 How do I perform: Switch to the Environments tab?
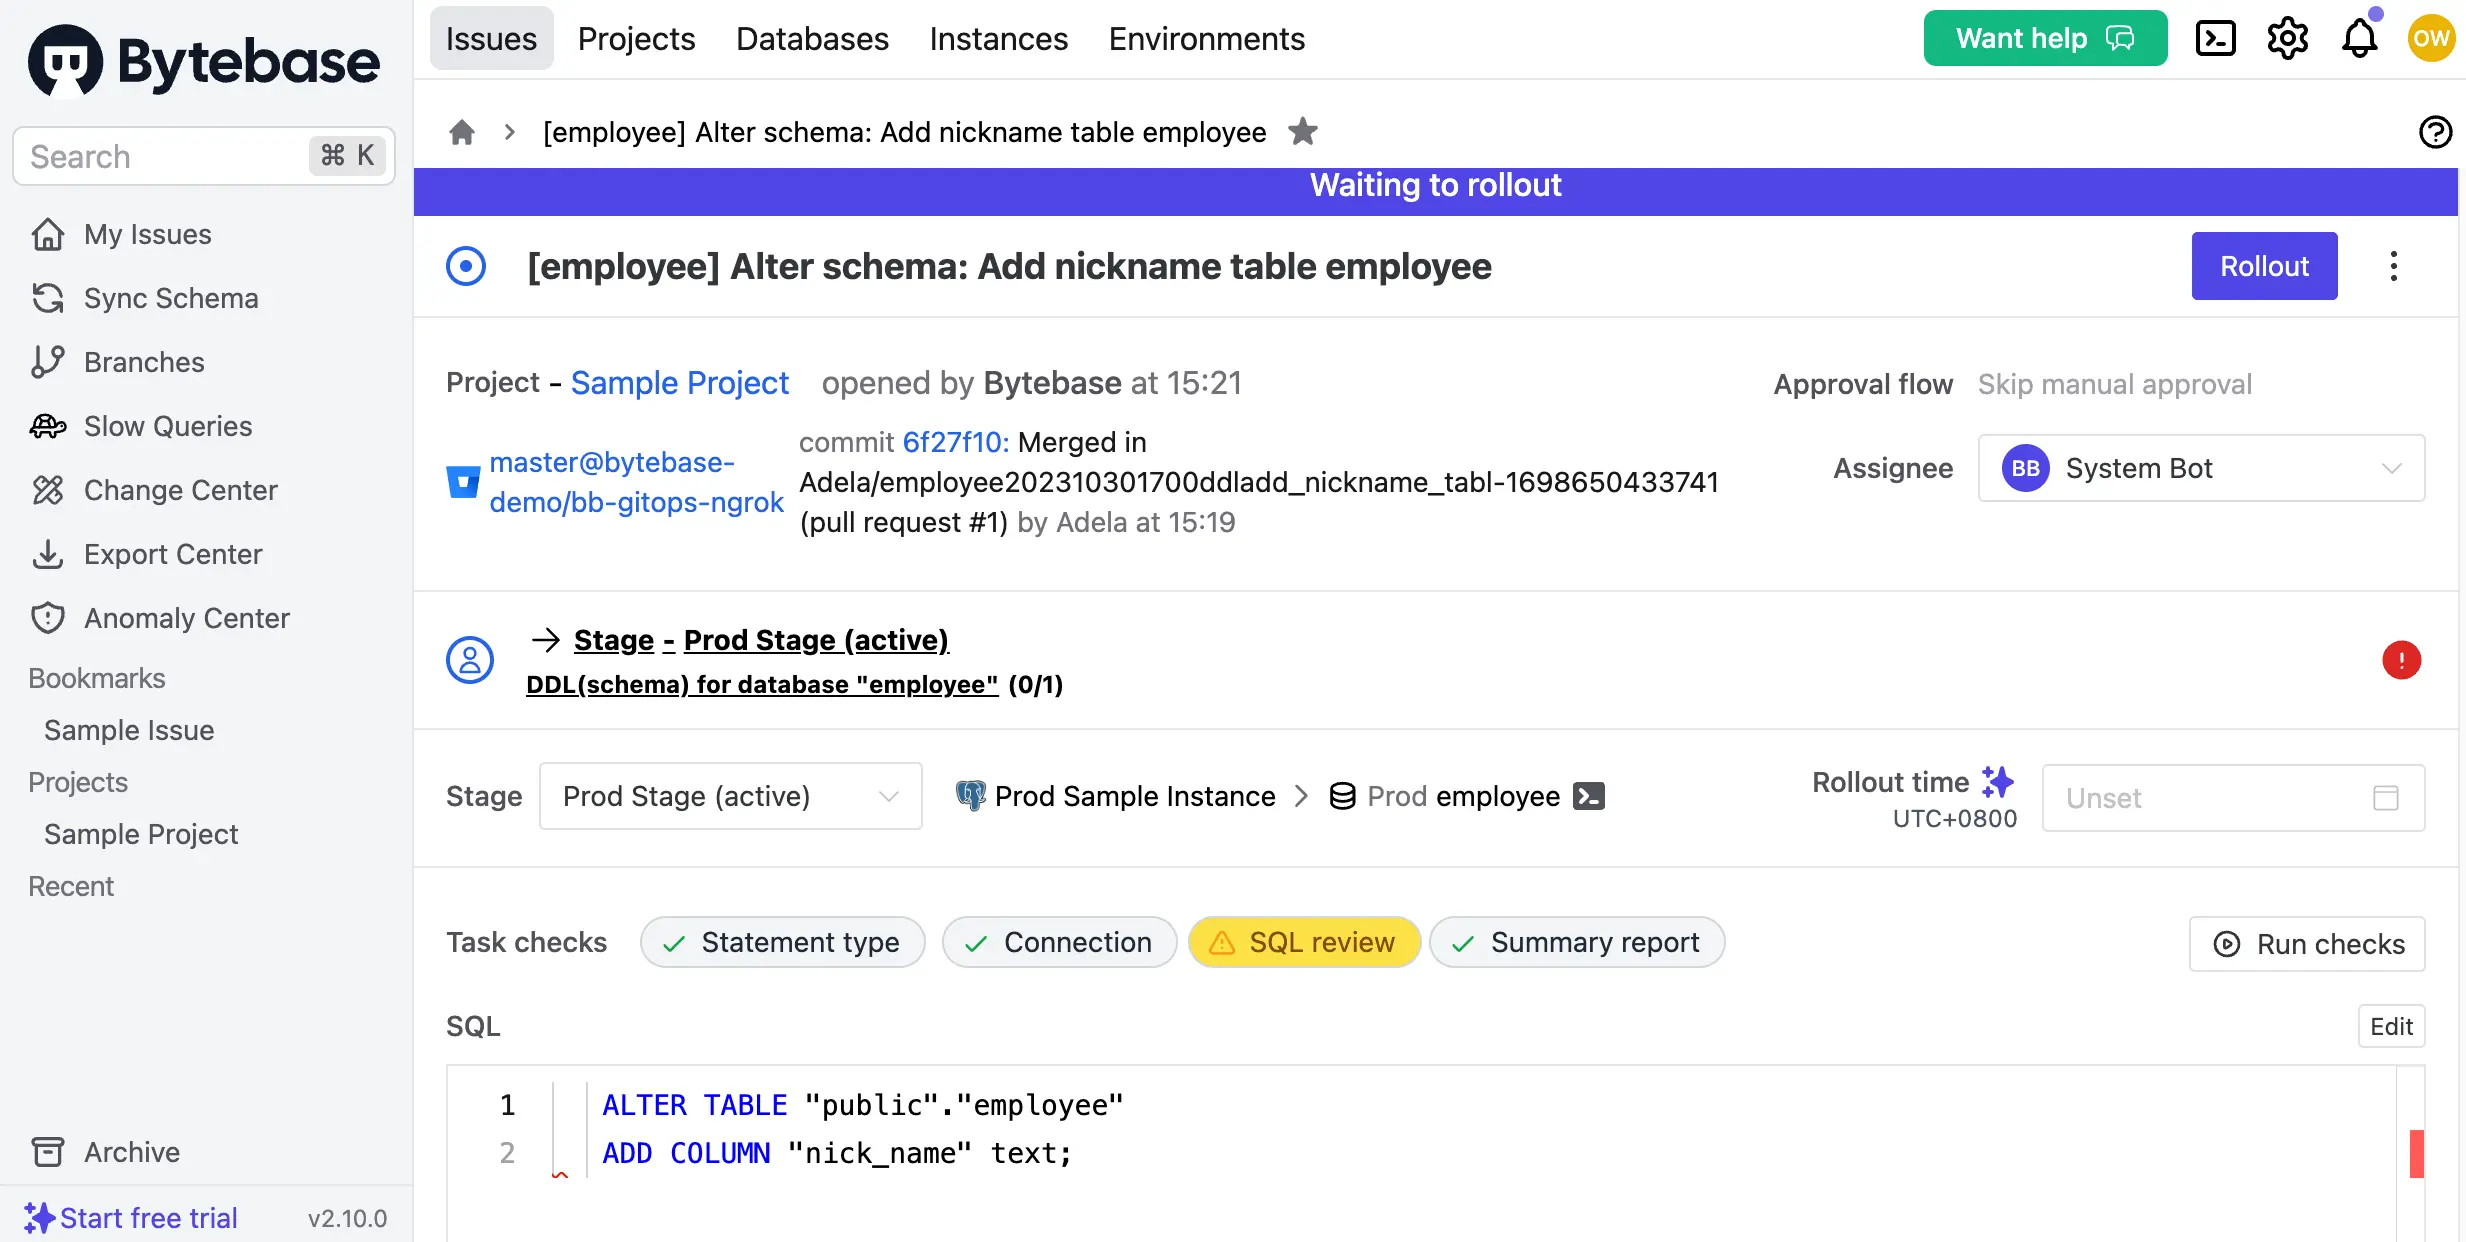[x=1206, y=39]
